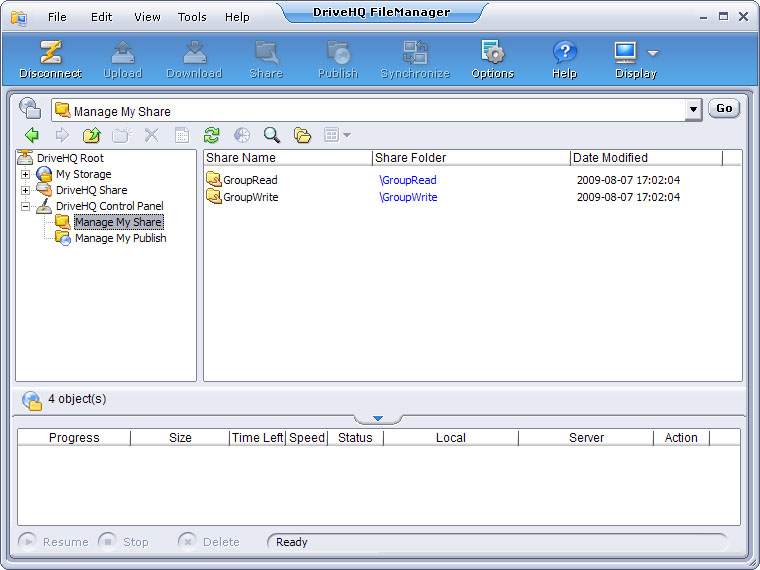The width and height of the screenshot is (760, 570).
Task: Select DriveHQ Share in the tree
Action: click(x=92, y=190)
